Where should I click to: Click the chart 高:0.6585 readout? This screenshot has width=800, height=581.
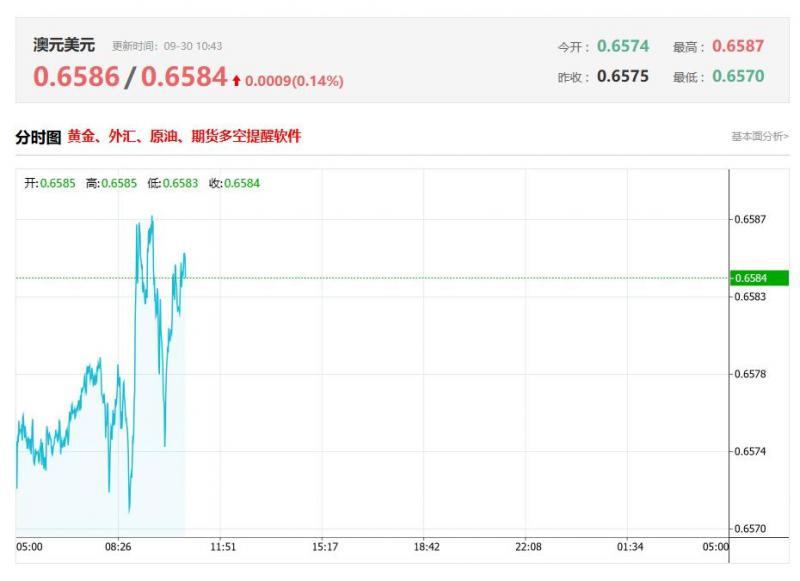pos(111,183)
